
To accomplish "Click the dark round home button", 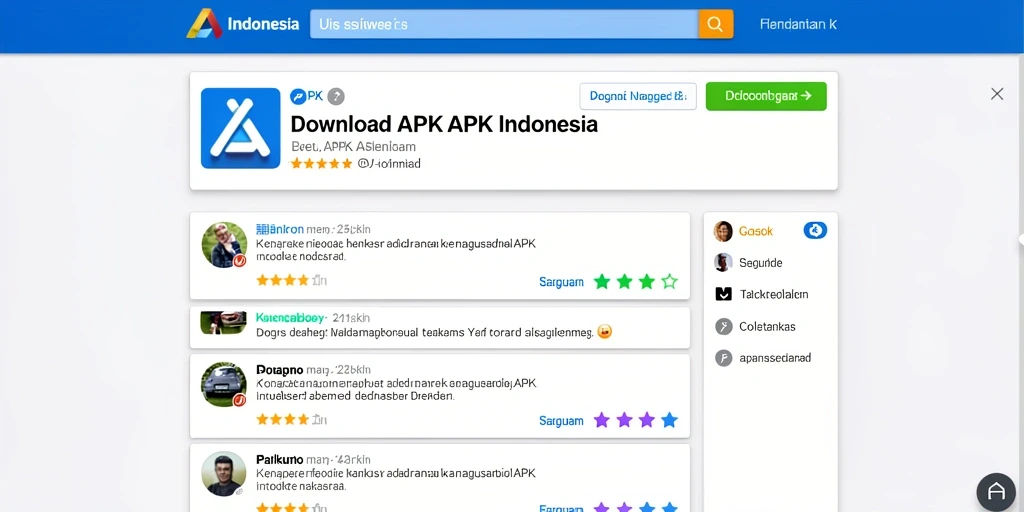I will tap(996, 492).
